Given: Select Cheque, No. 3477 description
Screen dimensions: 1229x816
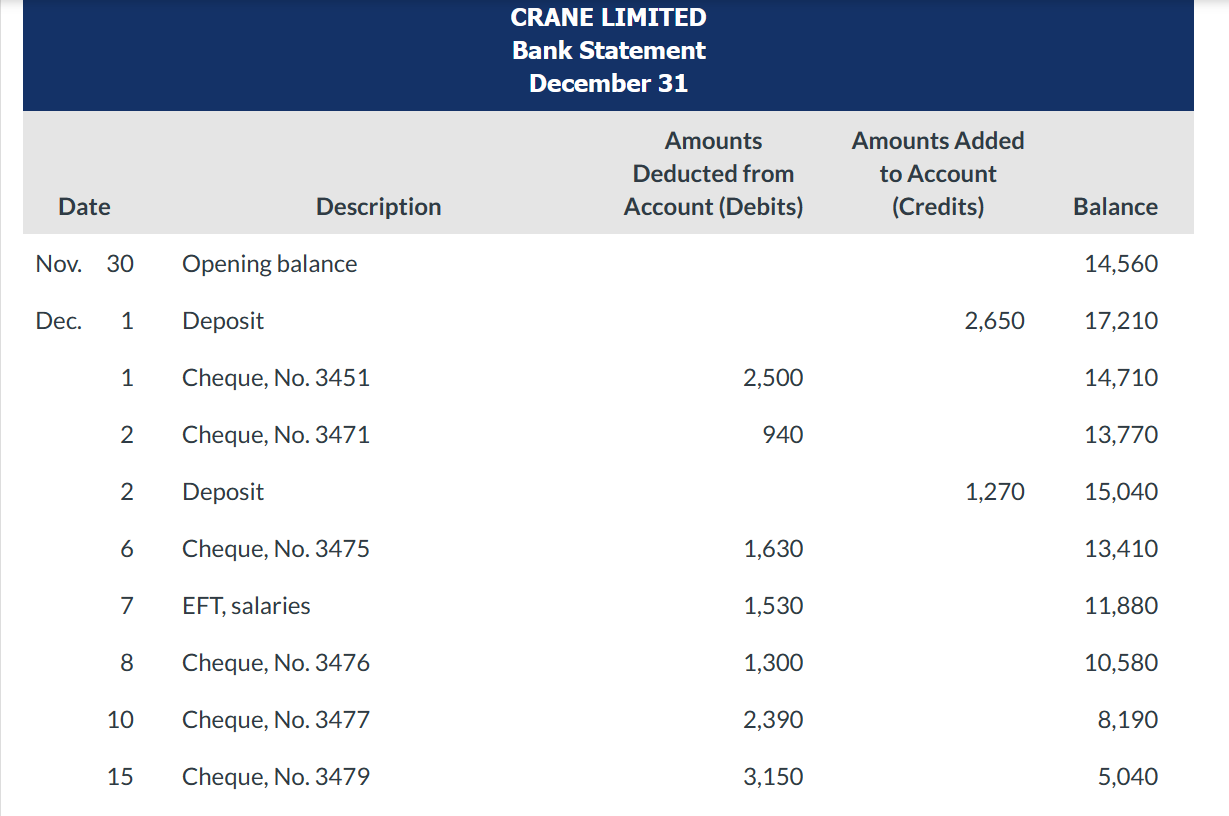Looking at the screenshot, I should (275, 720).
